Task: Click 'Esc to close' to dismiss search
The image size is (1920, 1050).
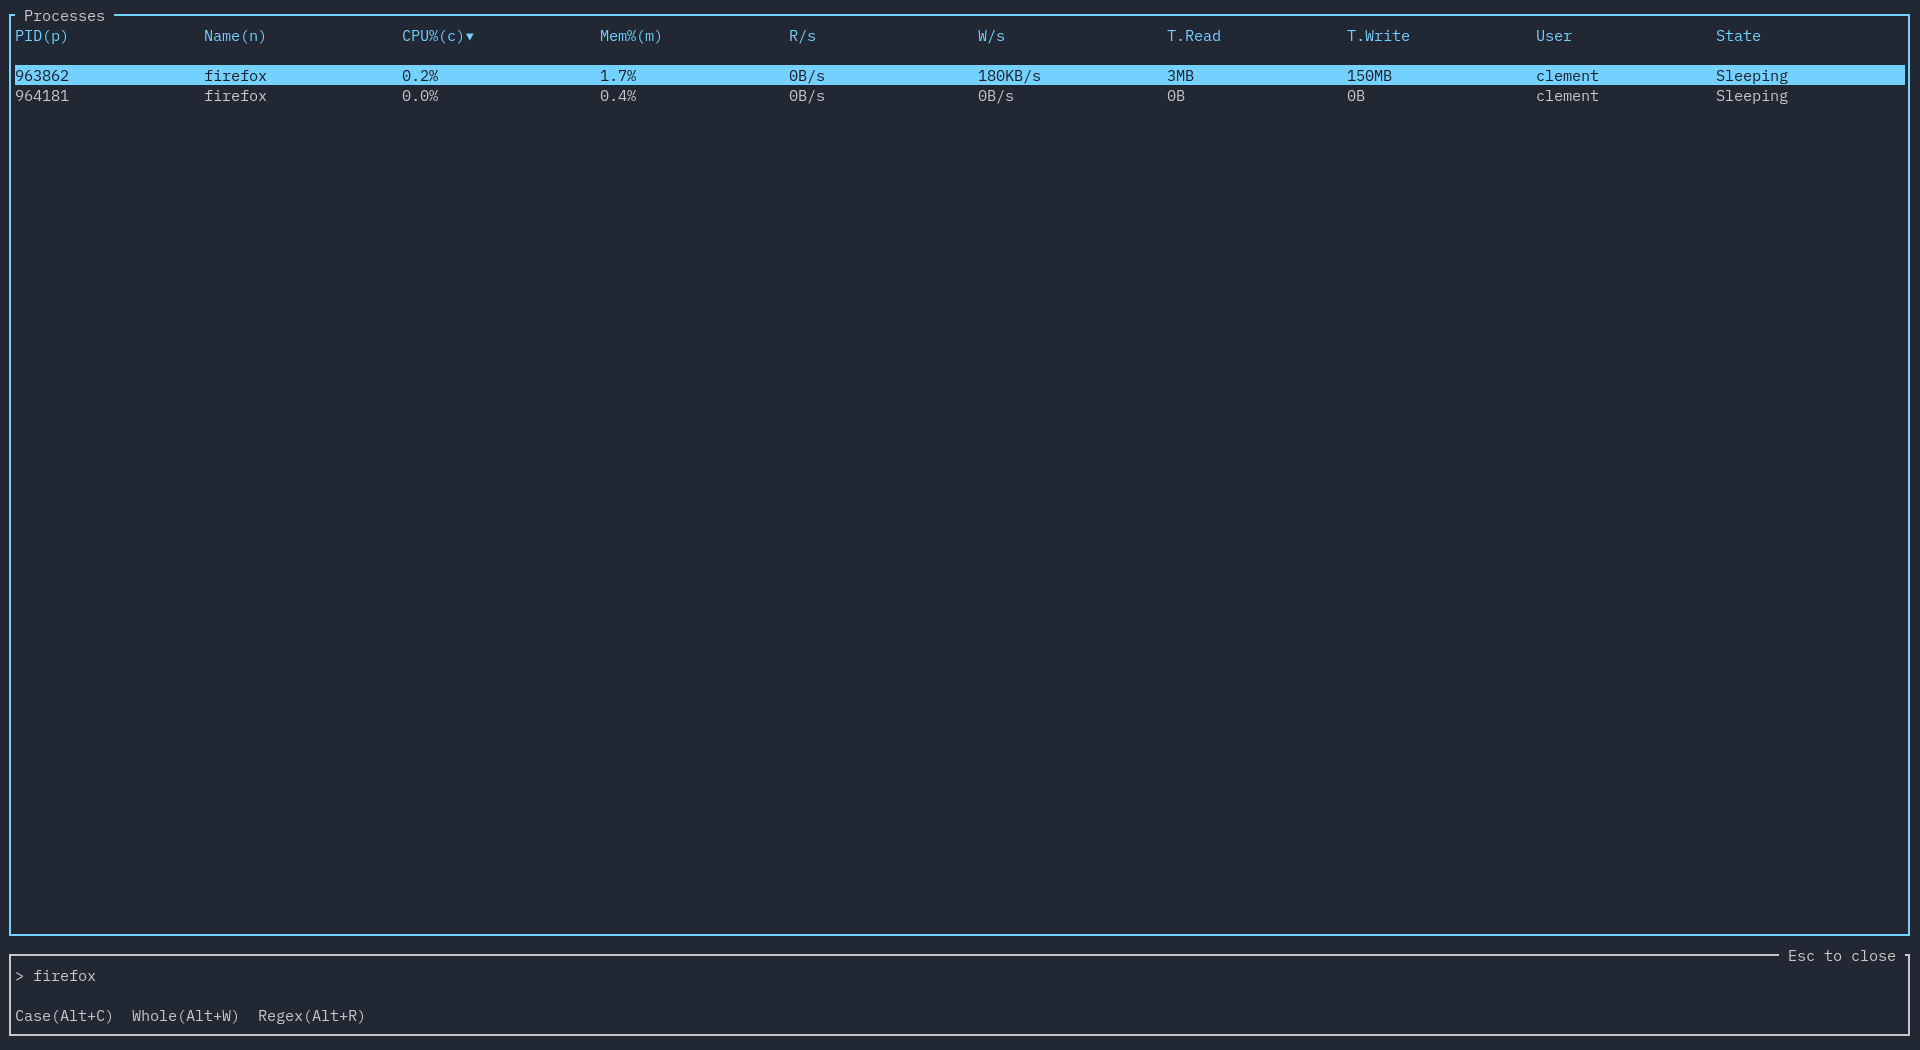Action: coord(1840,956)
